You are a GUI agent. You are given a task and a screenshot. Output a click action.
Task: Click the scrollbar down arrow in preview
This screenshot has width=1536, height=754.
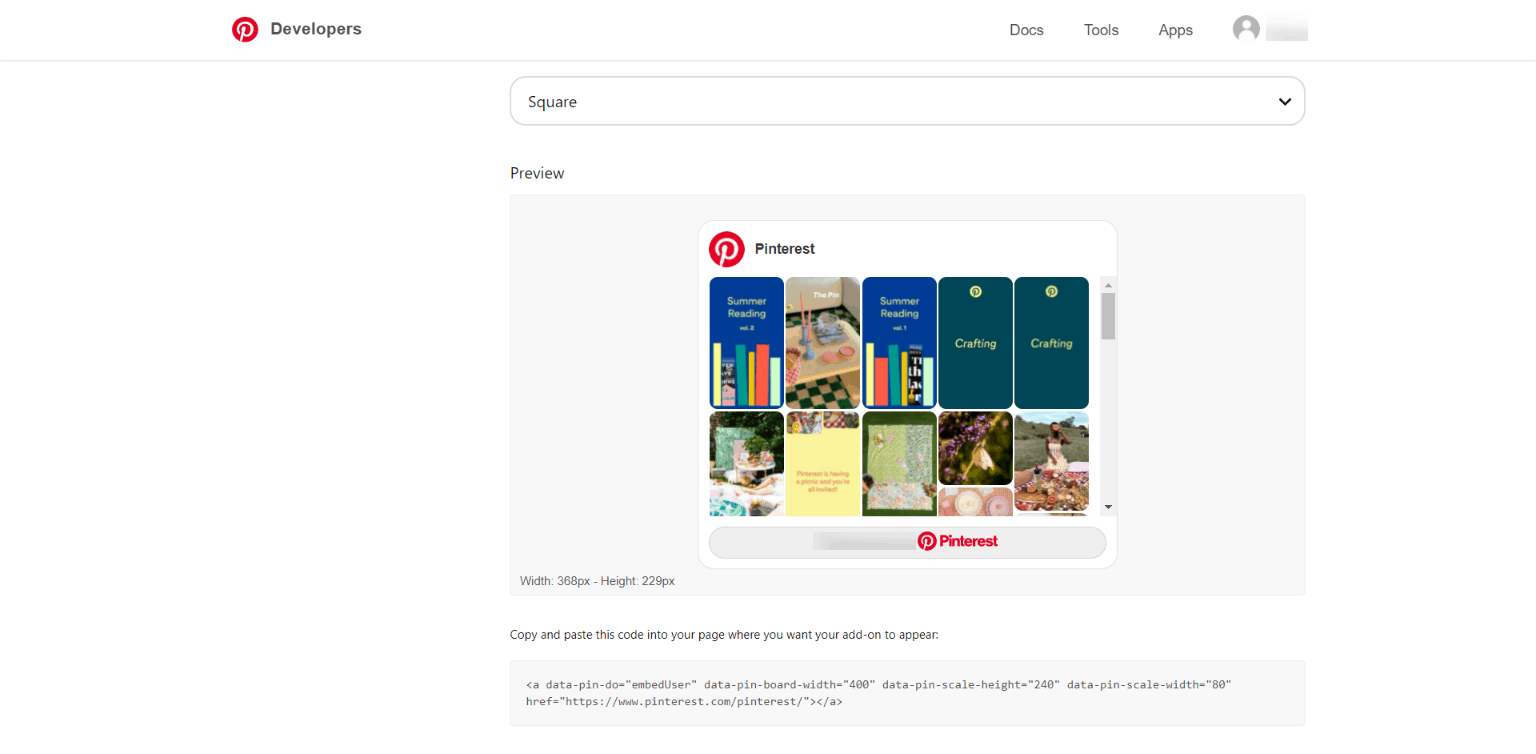pyautogui.click(x=1108, y=507)
